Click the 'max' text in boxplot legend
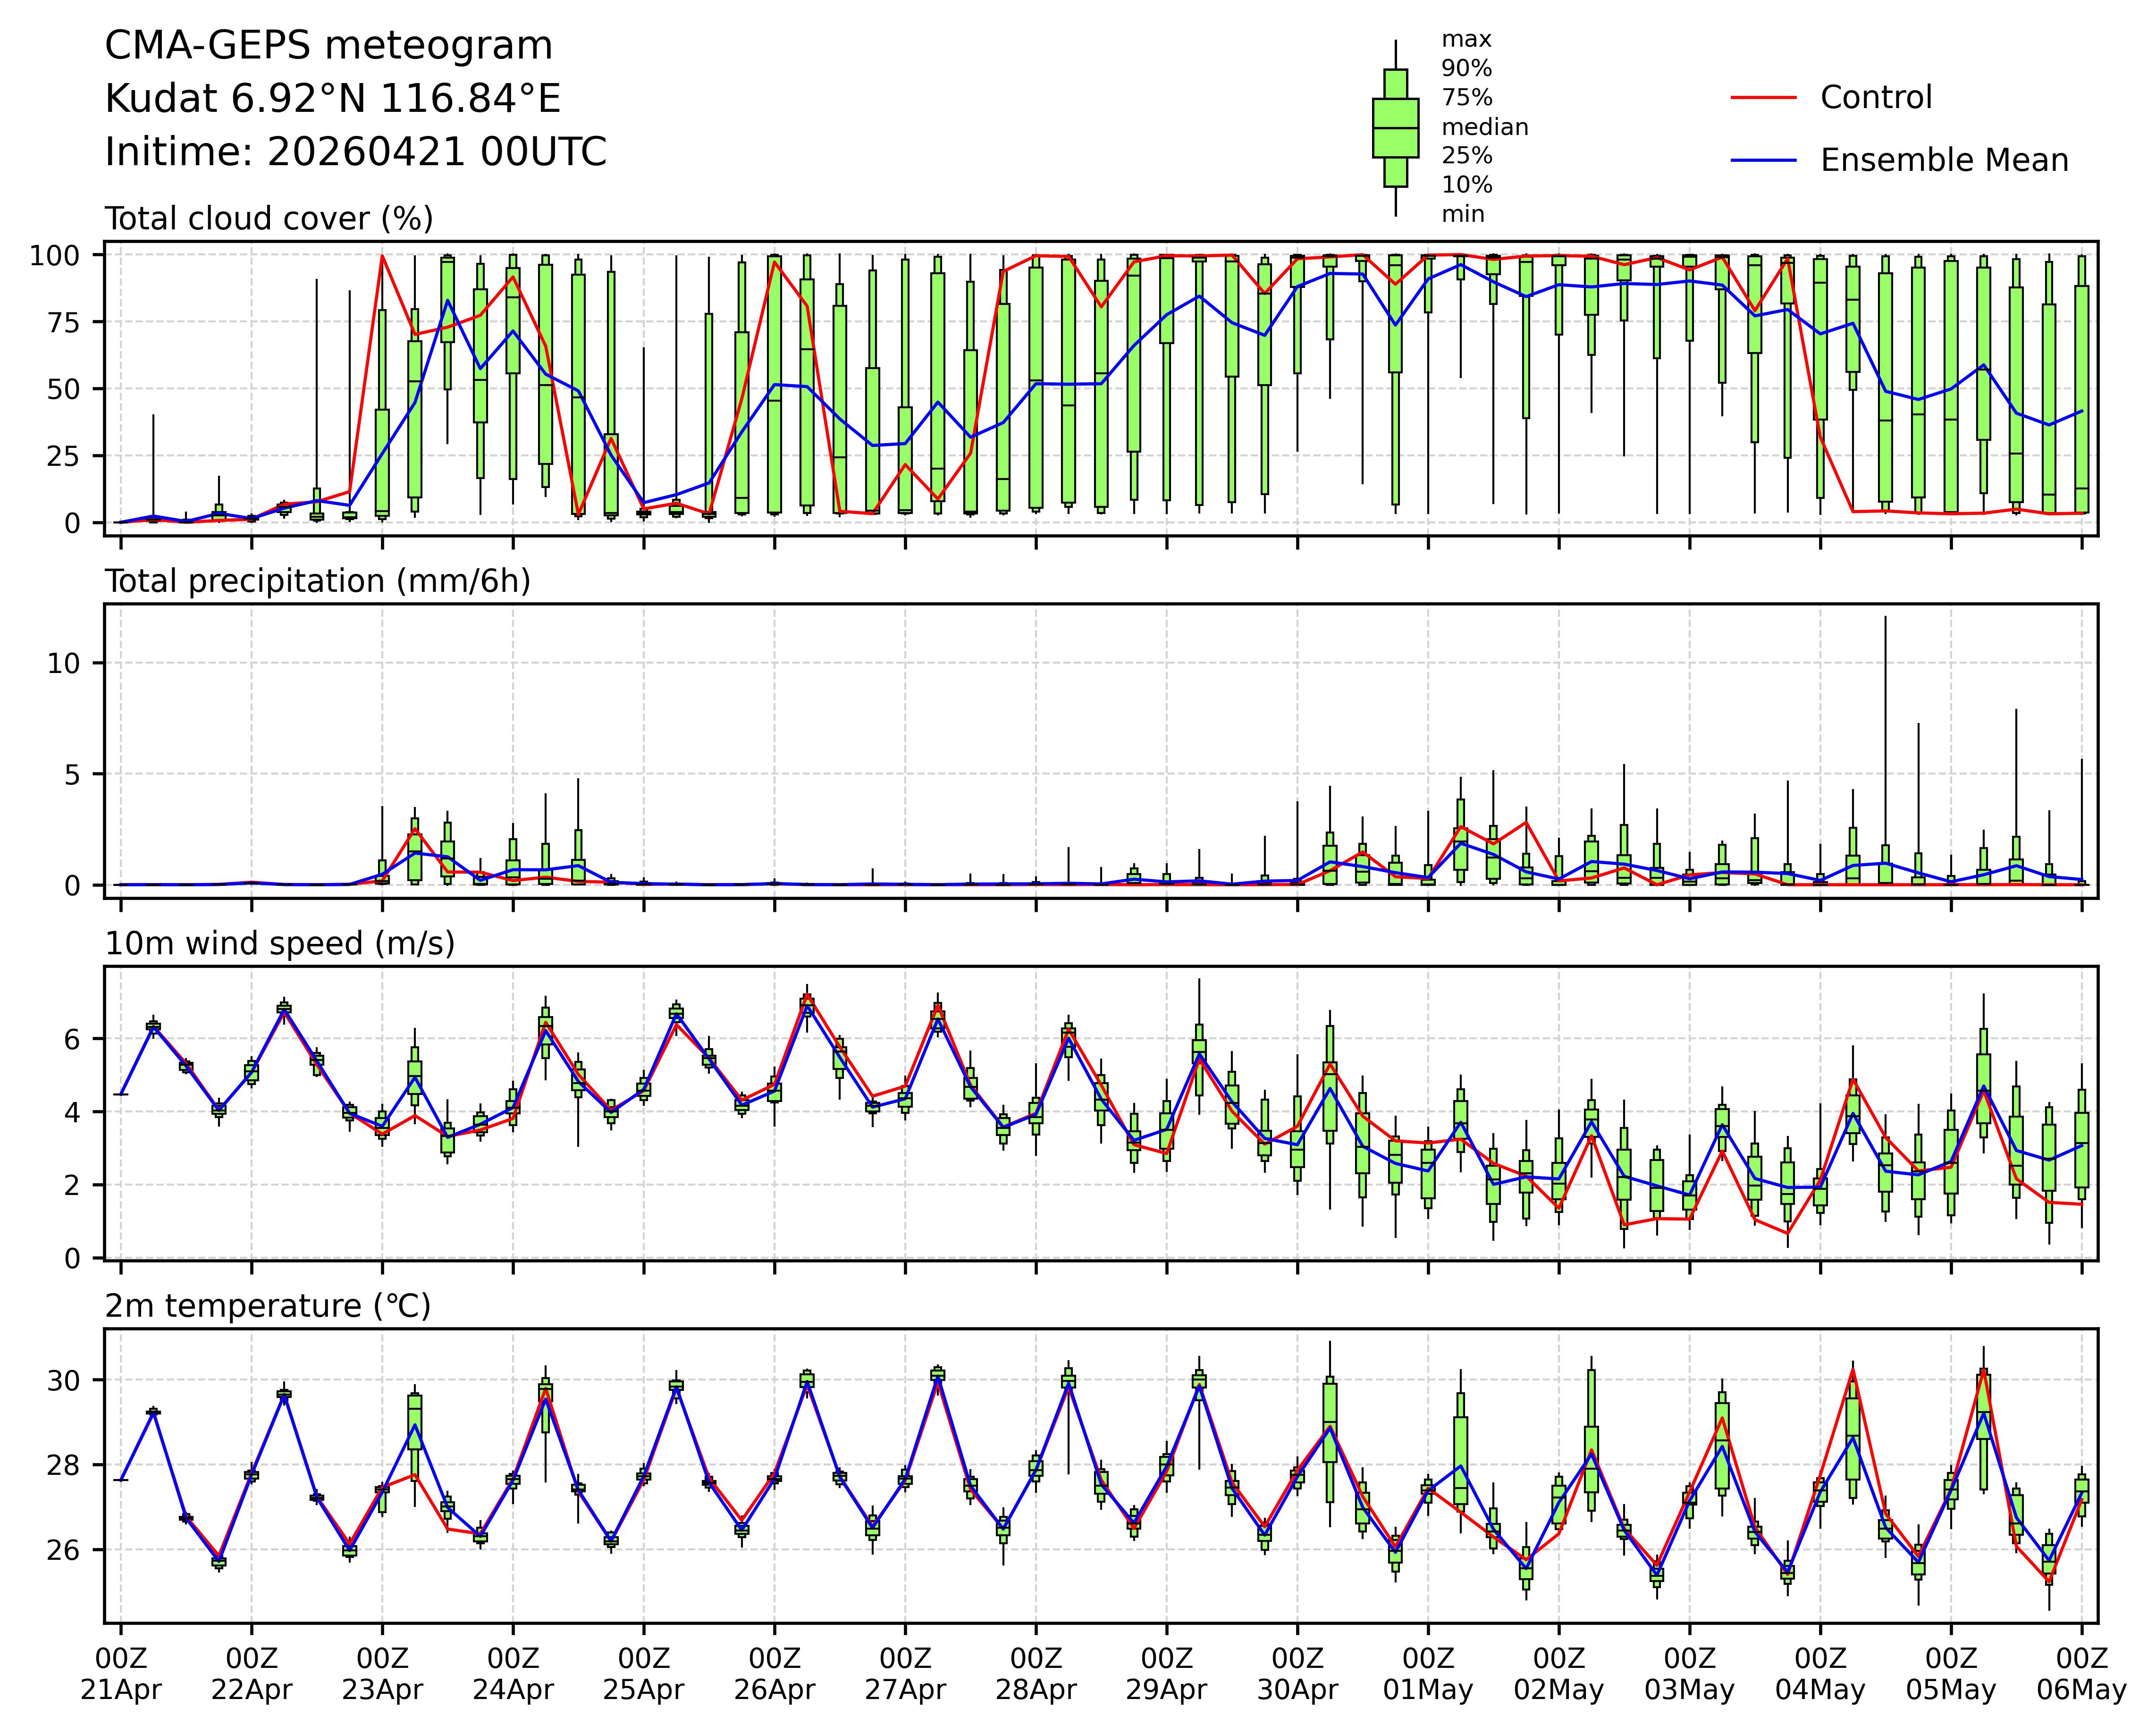This screenshot has width=2156, height=1733. 1466,40
